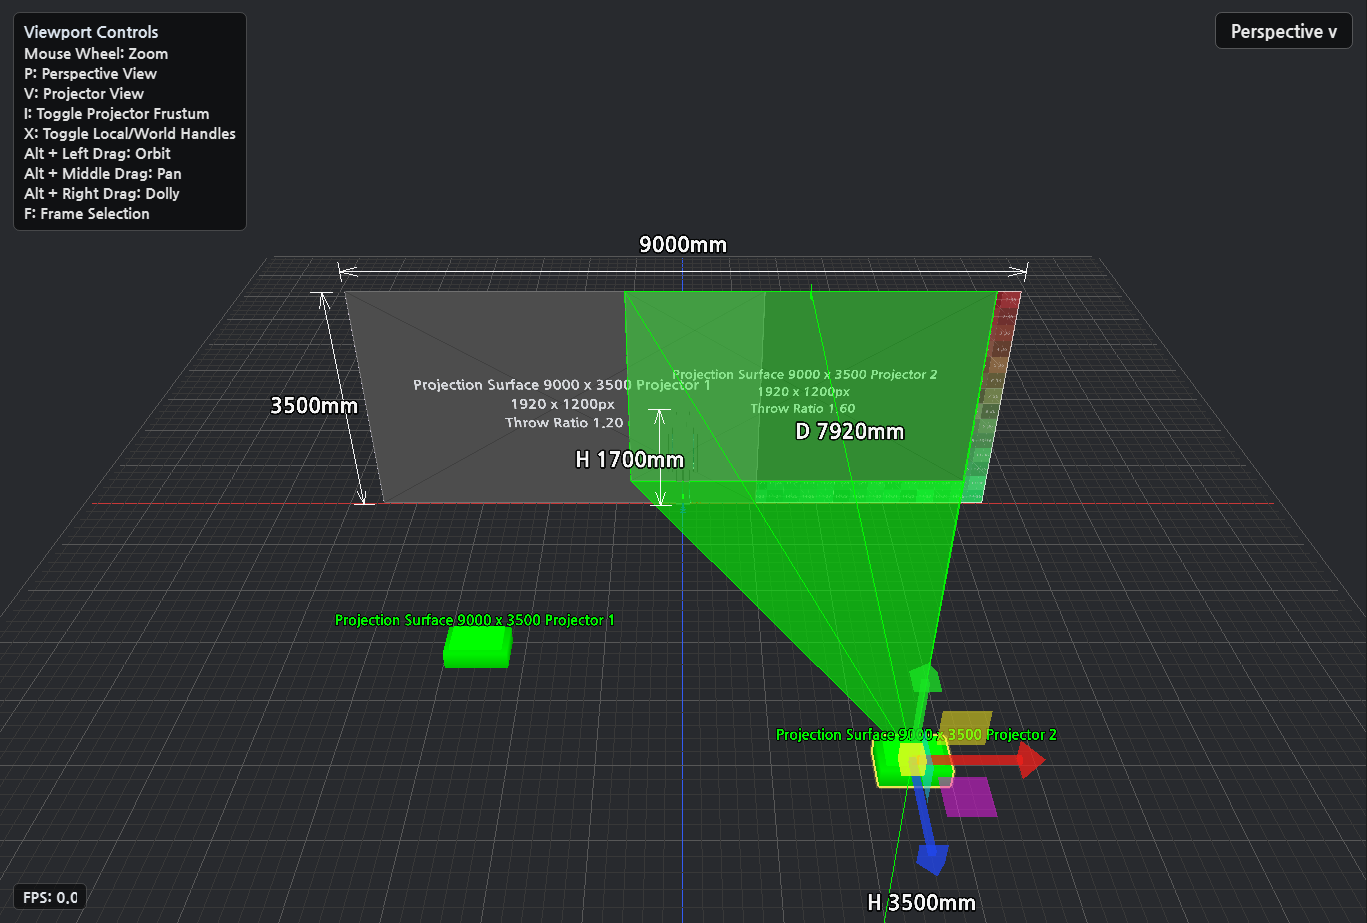
Task: Click the D 7920mm distance label
Action: coord(850,432)
